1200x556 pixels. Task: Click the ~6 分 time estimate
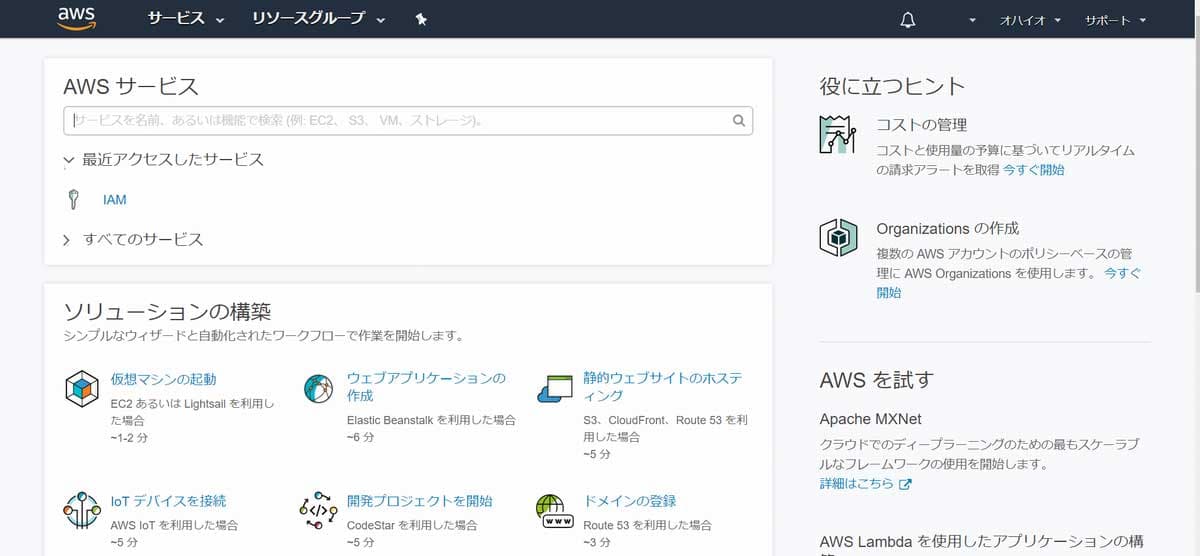(x=360, y=438)
